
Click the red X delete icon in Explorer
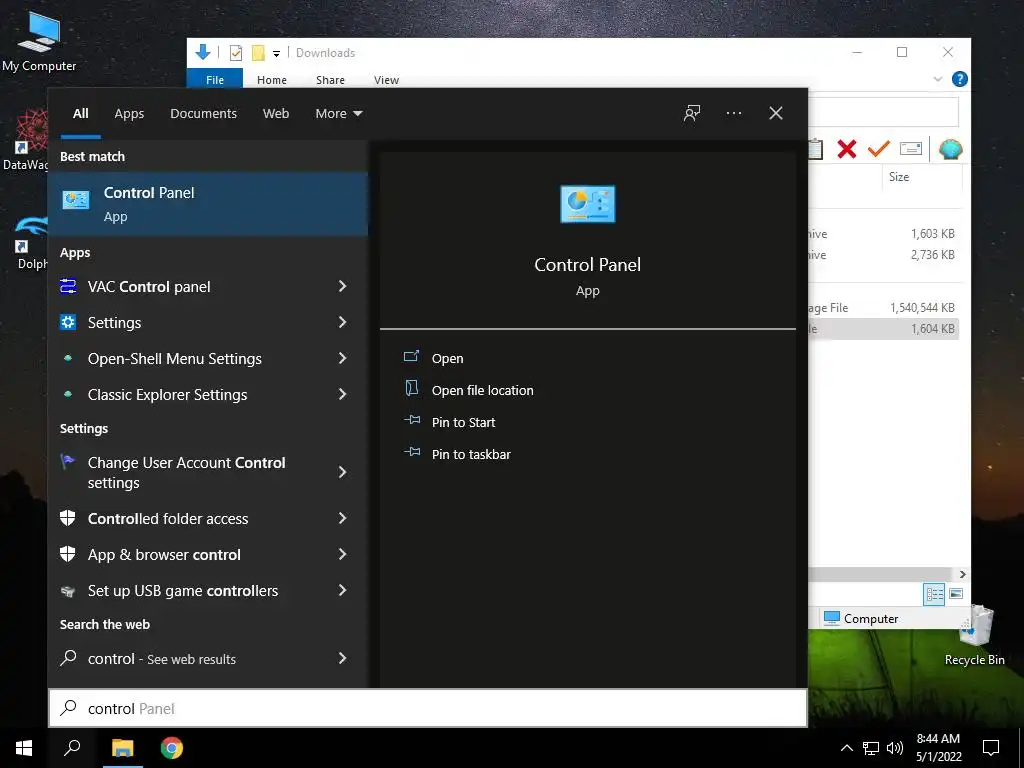[x=847, y=149]
